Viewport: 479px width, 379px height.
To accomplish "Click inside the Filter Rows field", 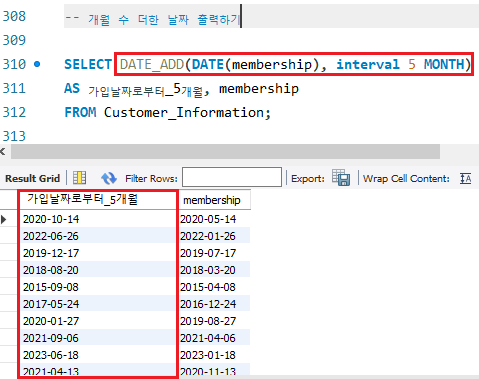I will pyautogui.click(x=232, y=177).
